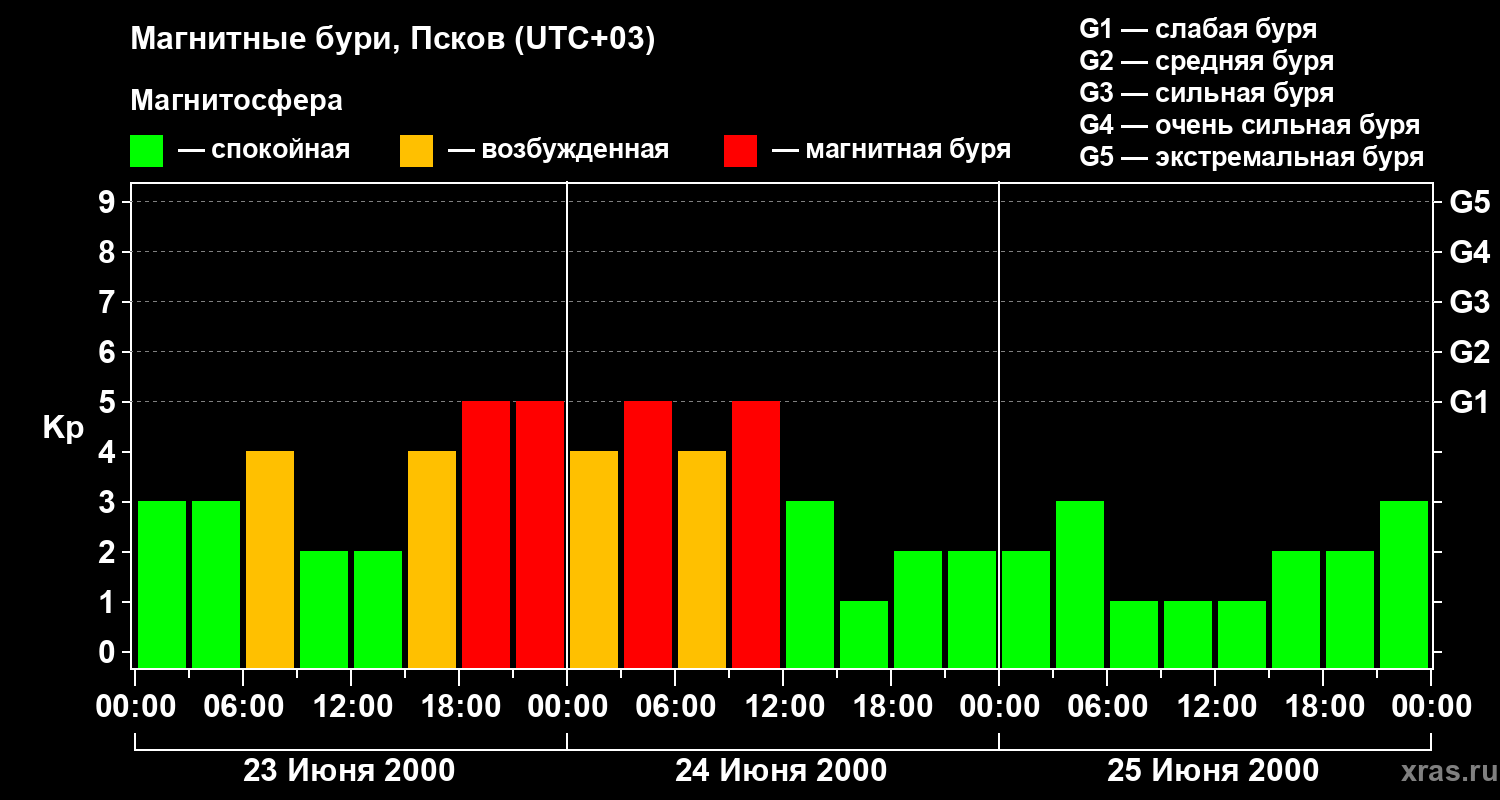This screenshot has width=1500, height=800.
Task: Select the title 'Магнитные бури, Псков (UTC+03)'
Action: coord(393,40)
